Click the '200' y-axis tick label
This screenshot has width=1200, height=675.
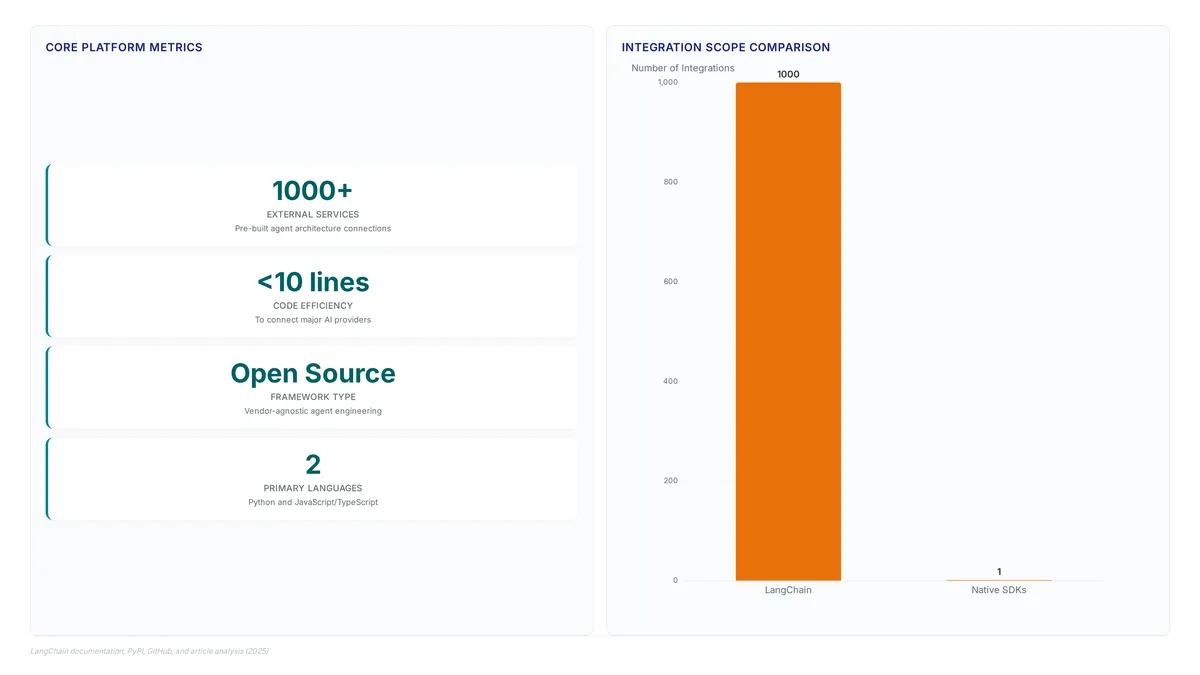[x=670, y=481]
